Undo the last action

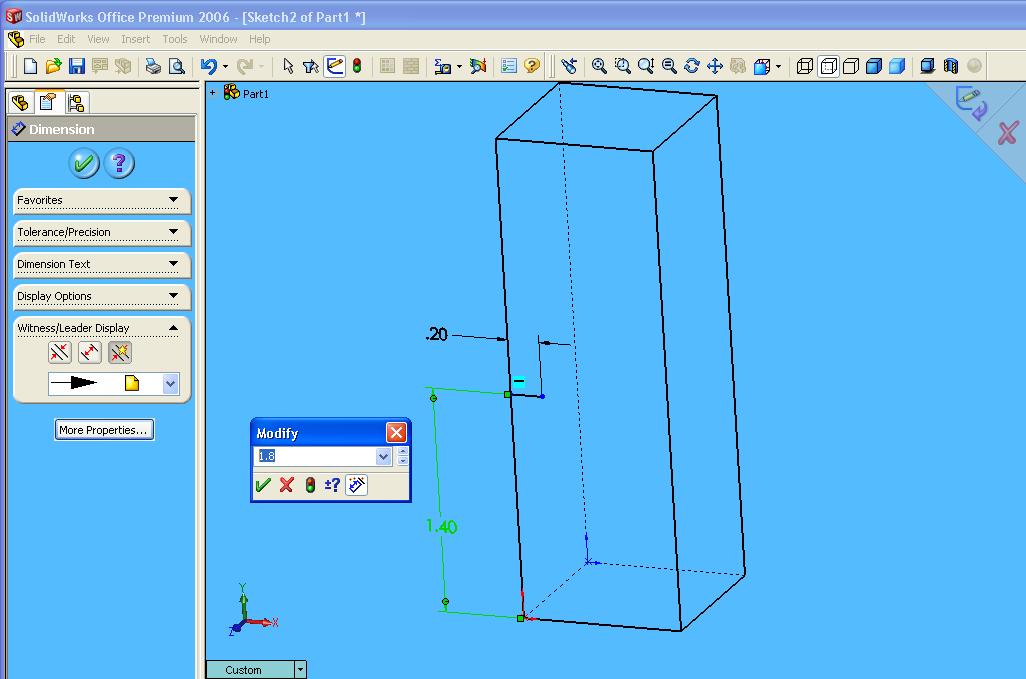point(209,66)
